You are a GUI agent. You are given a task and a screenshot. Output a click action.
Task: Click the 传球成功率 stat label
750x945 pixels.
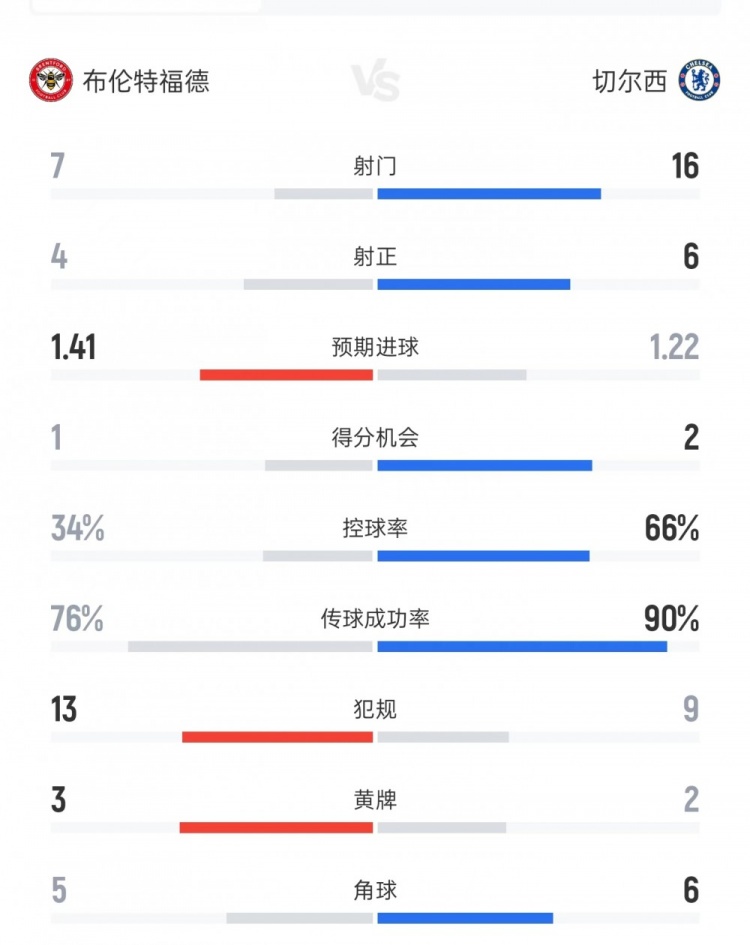coord(375,619)
